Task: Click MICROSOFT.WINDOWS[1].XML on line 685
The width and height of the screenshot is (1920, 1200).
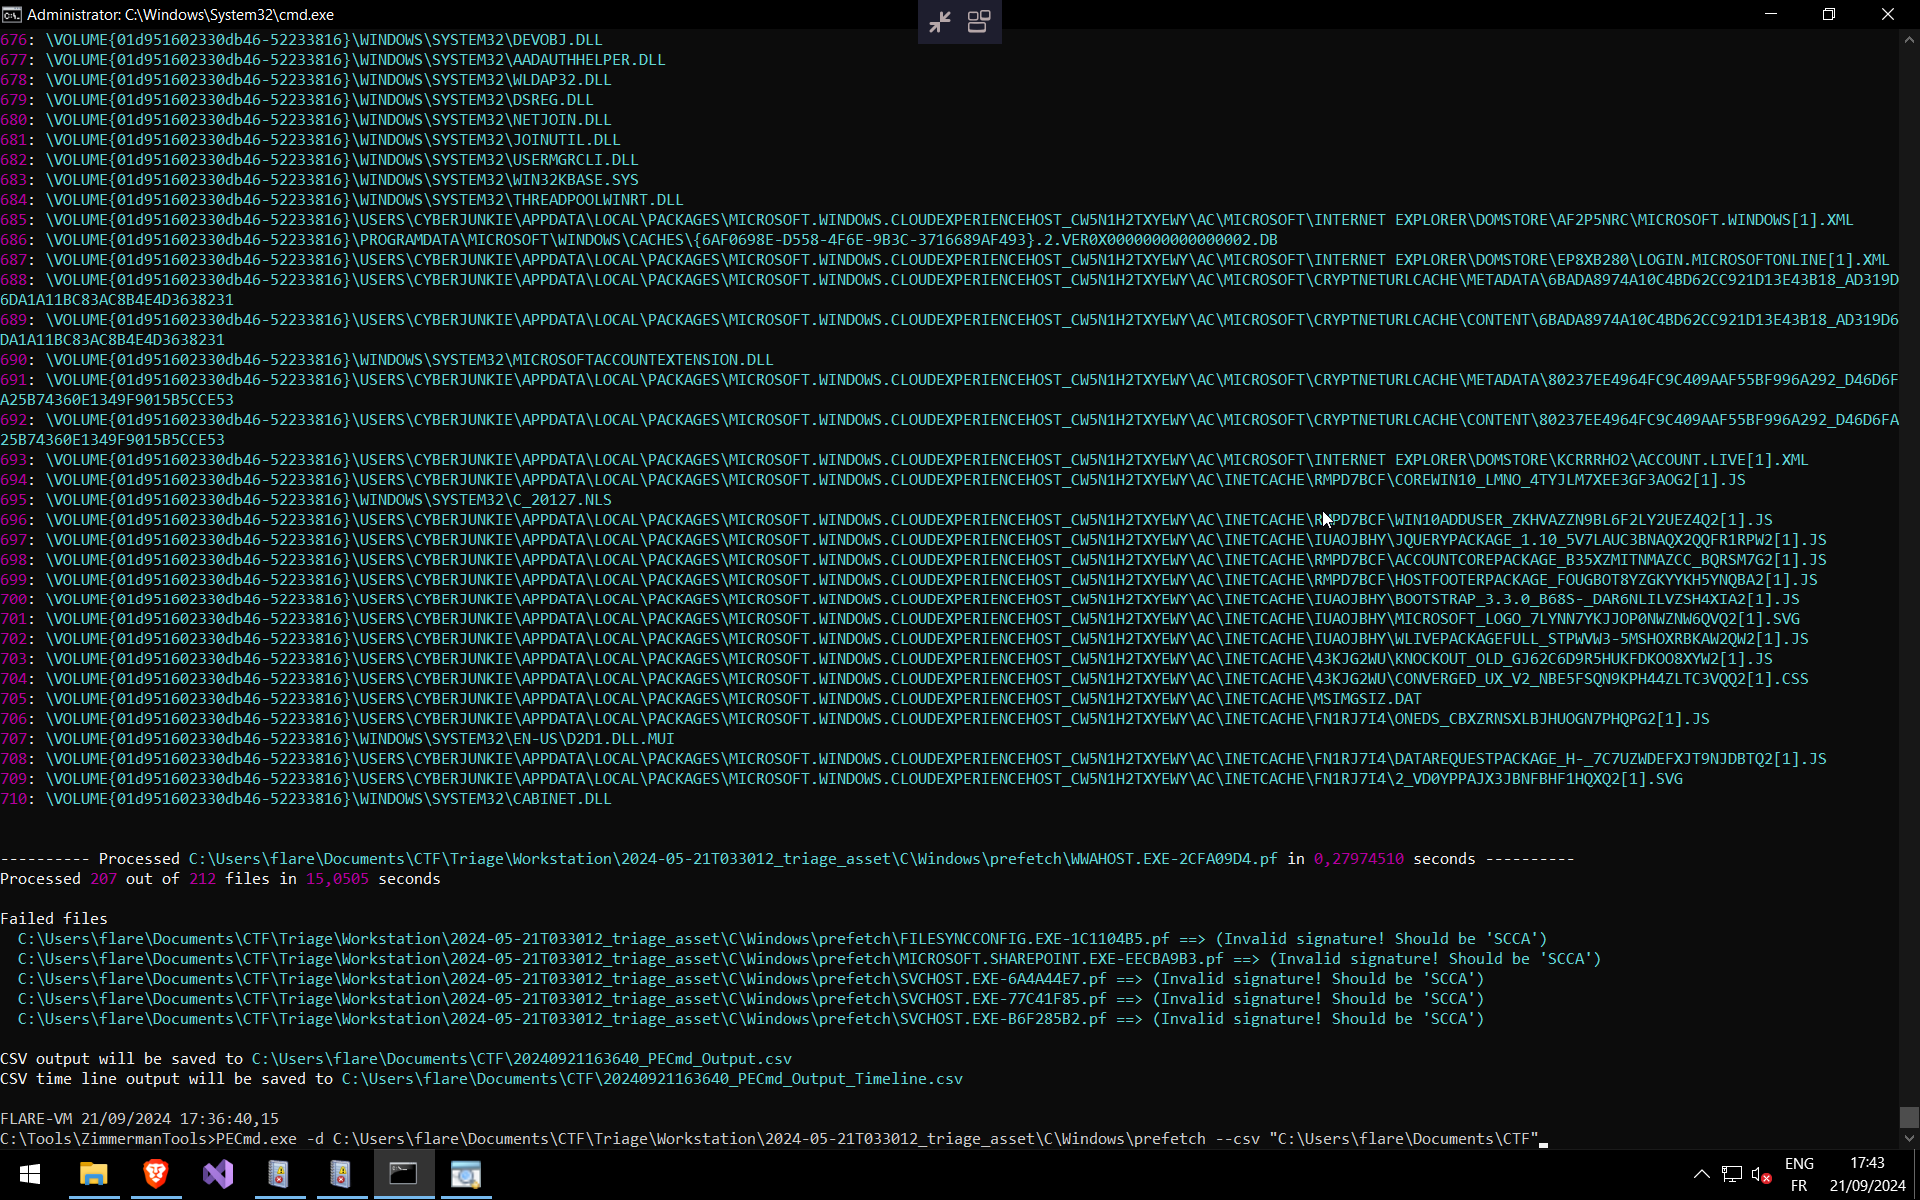Action: tap(1744, 220)
